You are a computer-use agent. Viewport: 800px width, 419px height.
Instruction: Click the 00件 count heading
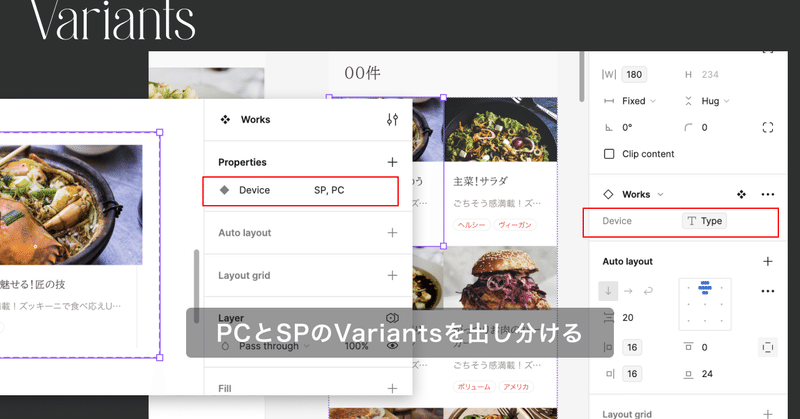(362, 73)
